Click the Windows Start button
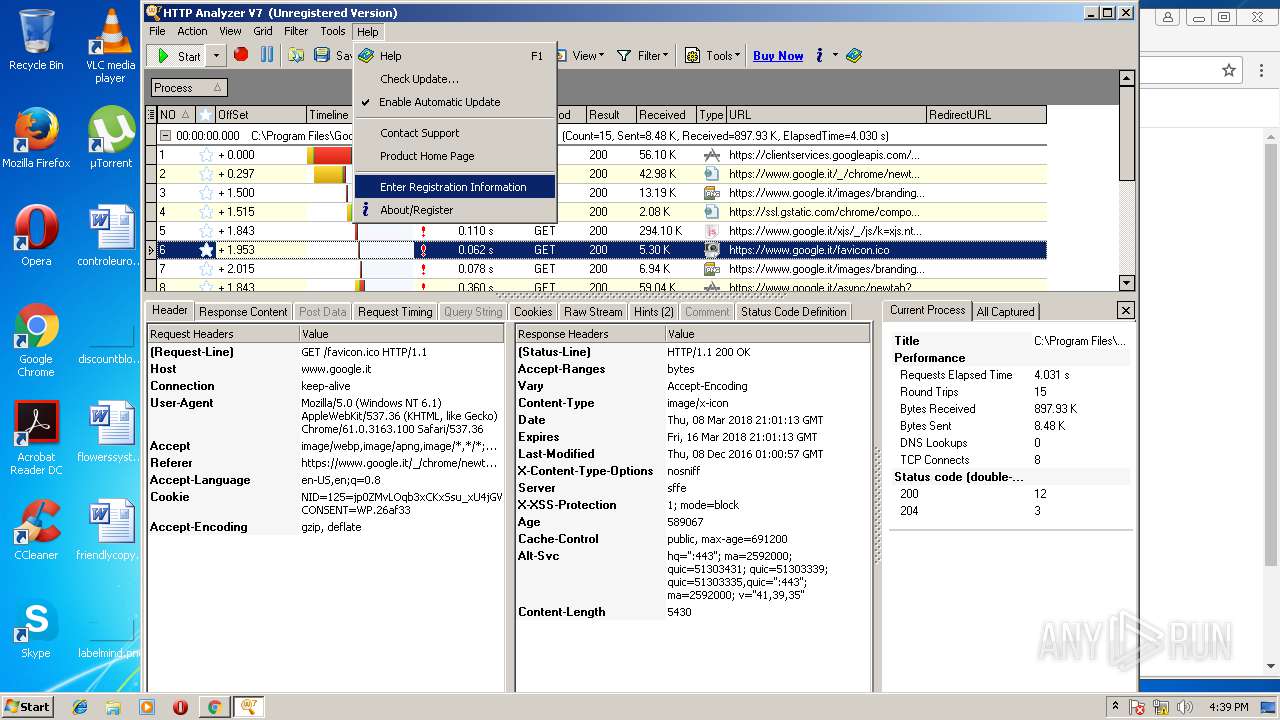The width and height of the screenshot is (1280, 720). pyautogui.click(x=27, y=706)
